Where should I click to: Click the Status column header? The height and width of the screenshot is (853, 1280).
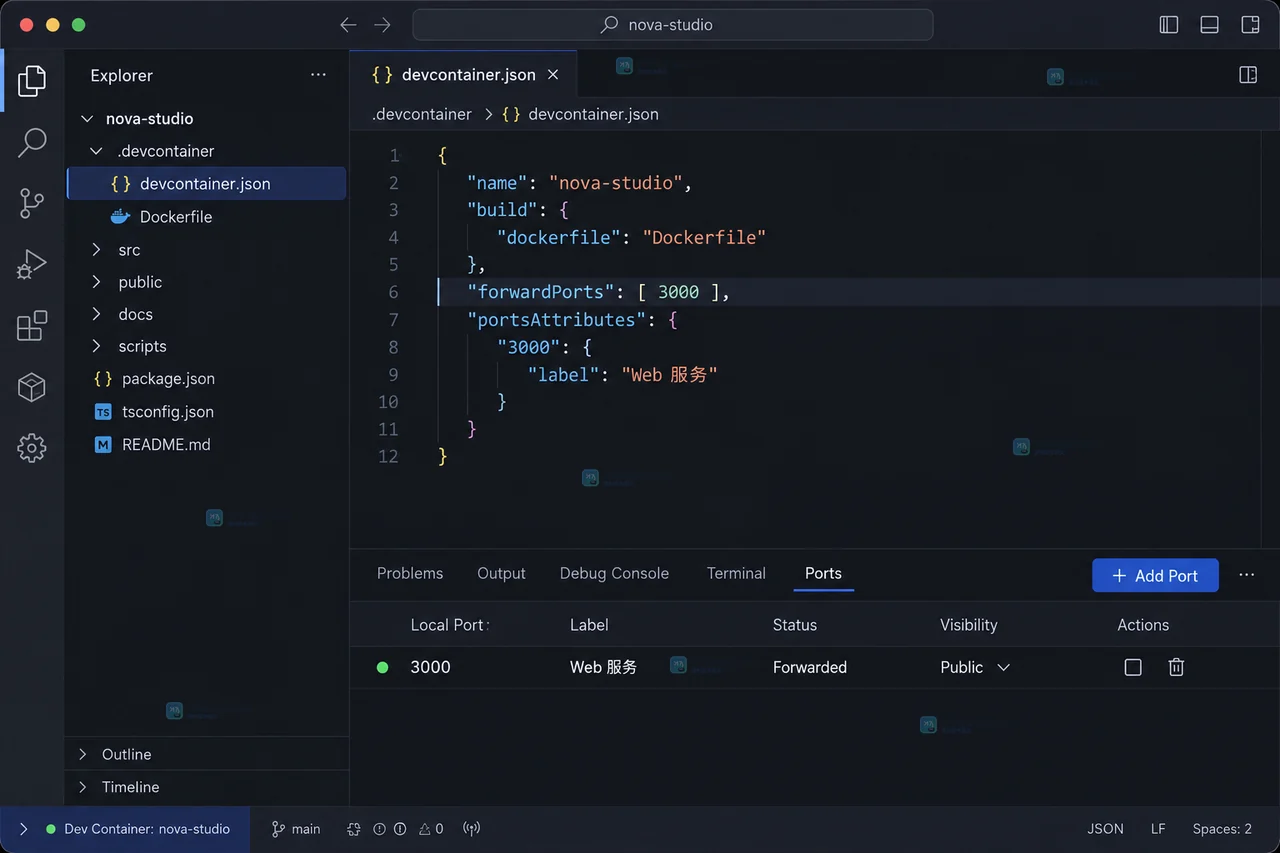click(x=795, y=625)
